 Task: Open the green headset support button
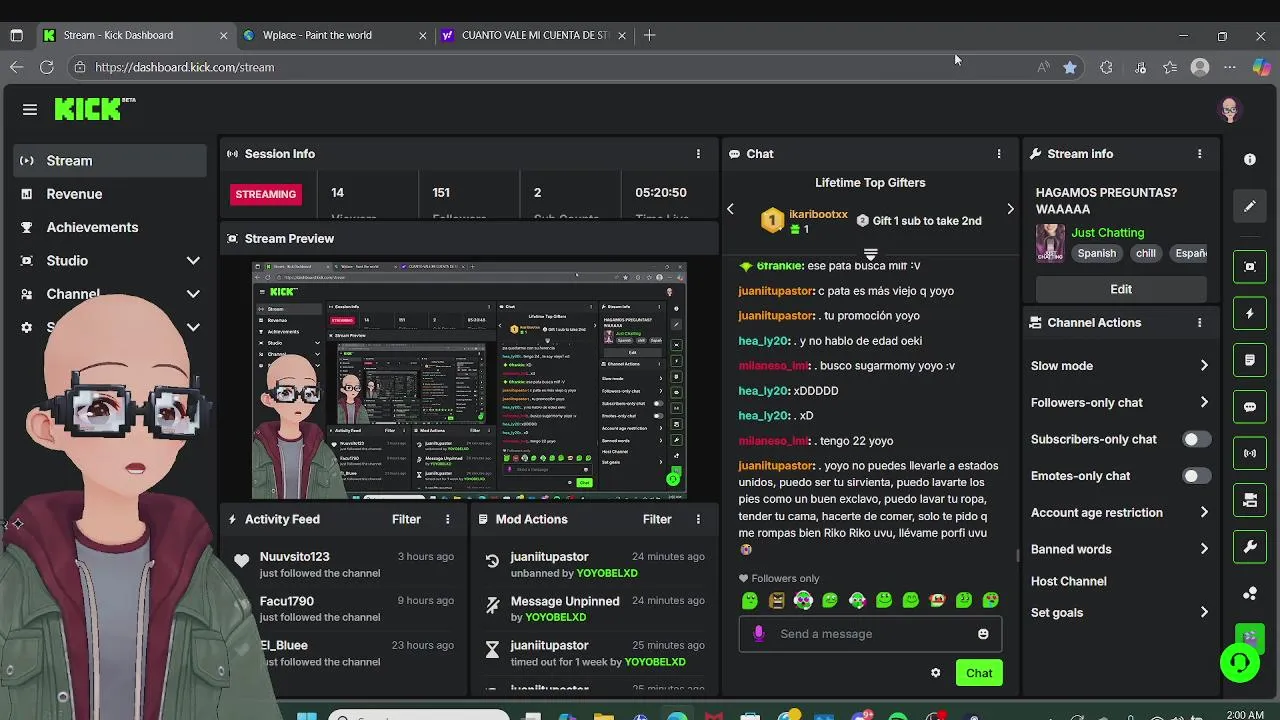(x=1239, y=662)
